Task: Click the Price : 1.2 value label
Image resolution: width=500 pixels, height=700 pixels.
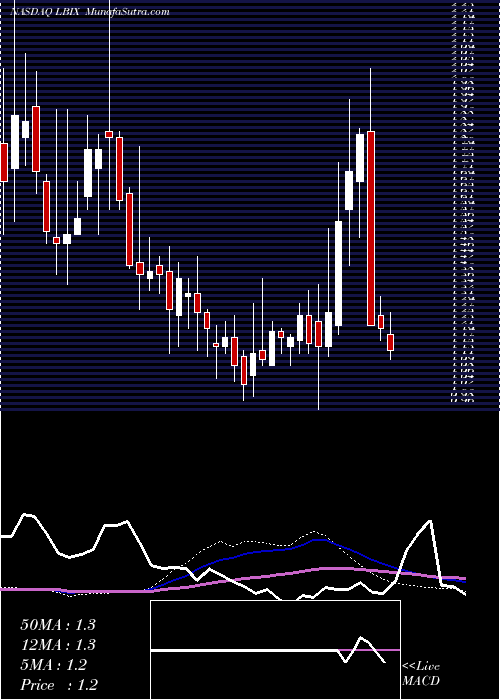Action: [x=59, y=685]
